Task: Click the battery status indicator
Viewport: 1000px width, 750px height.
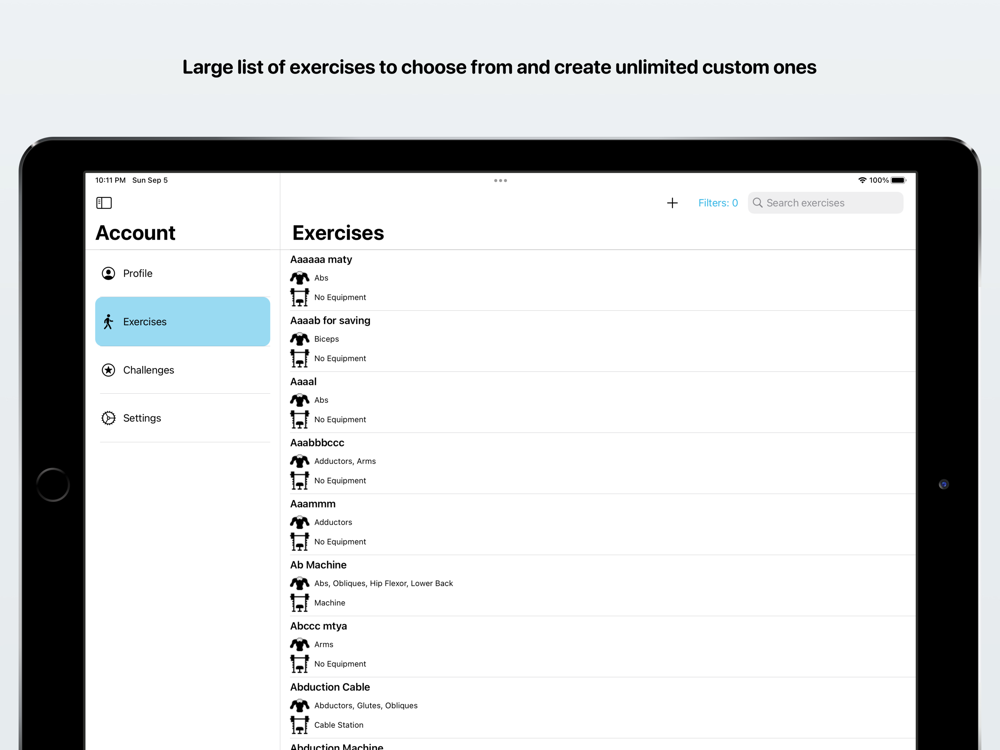Action: click(x=898, y=181)
